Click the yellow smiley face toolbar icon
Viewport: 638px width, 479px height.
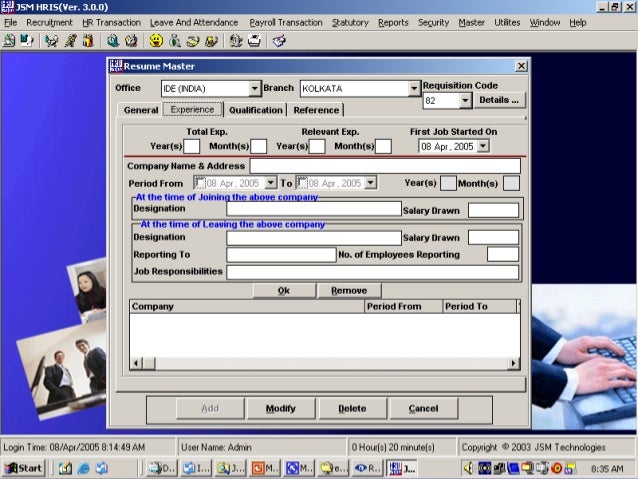coord(156,41)
